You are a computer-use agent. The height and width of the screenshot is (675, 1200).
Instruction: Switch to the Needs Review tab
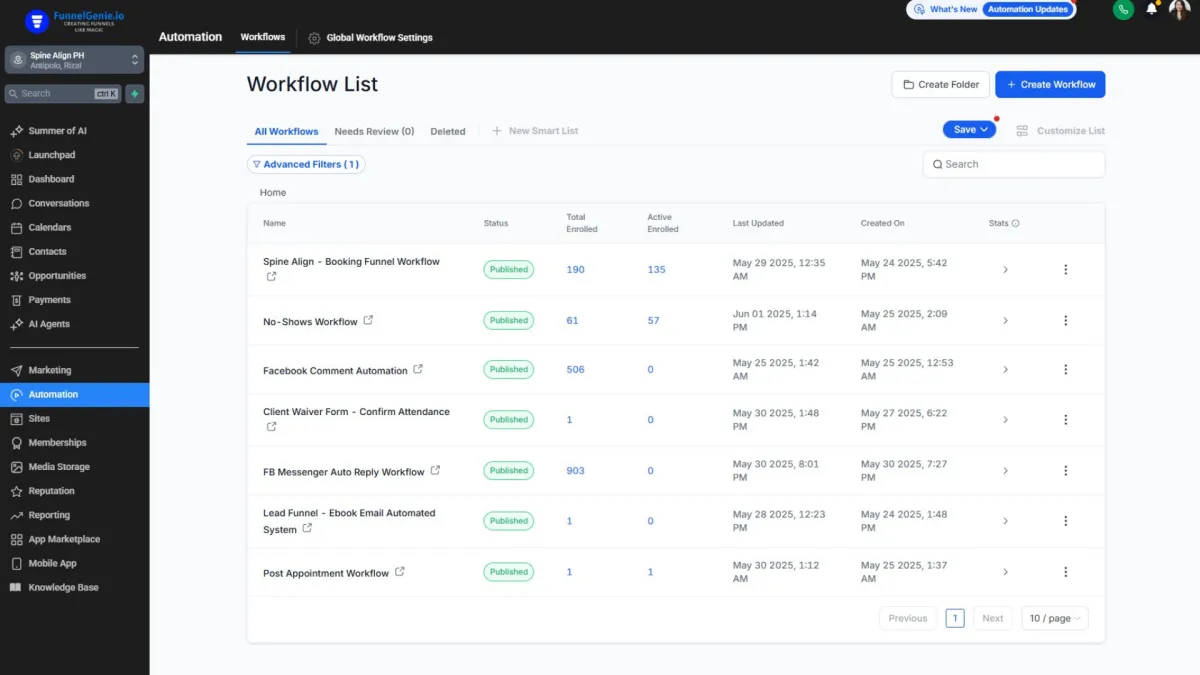pyautogui.click(x=374, y=131)
